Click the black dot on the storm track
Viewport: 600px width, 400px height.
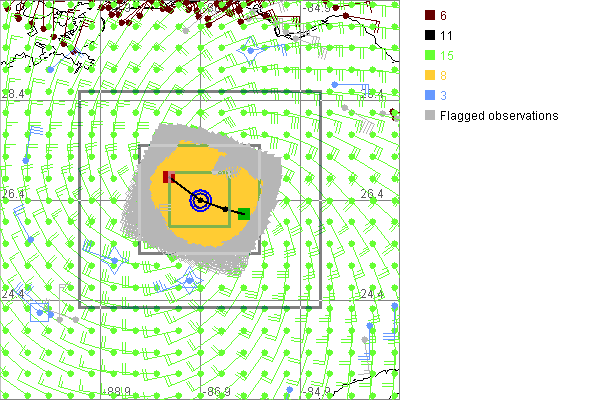point(222,208)
